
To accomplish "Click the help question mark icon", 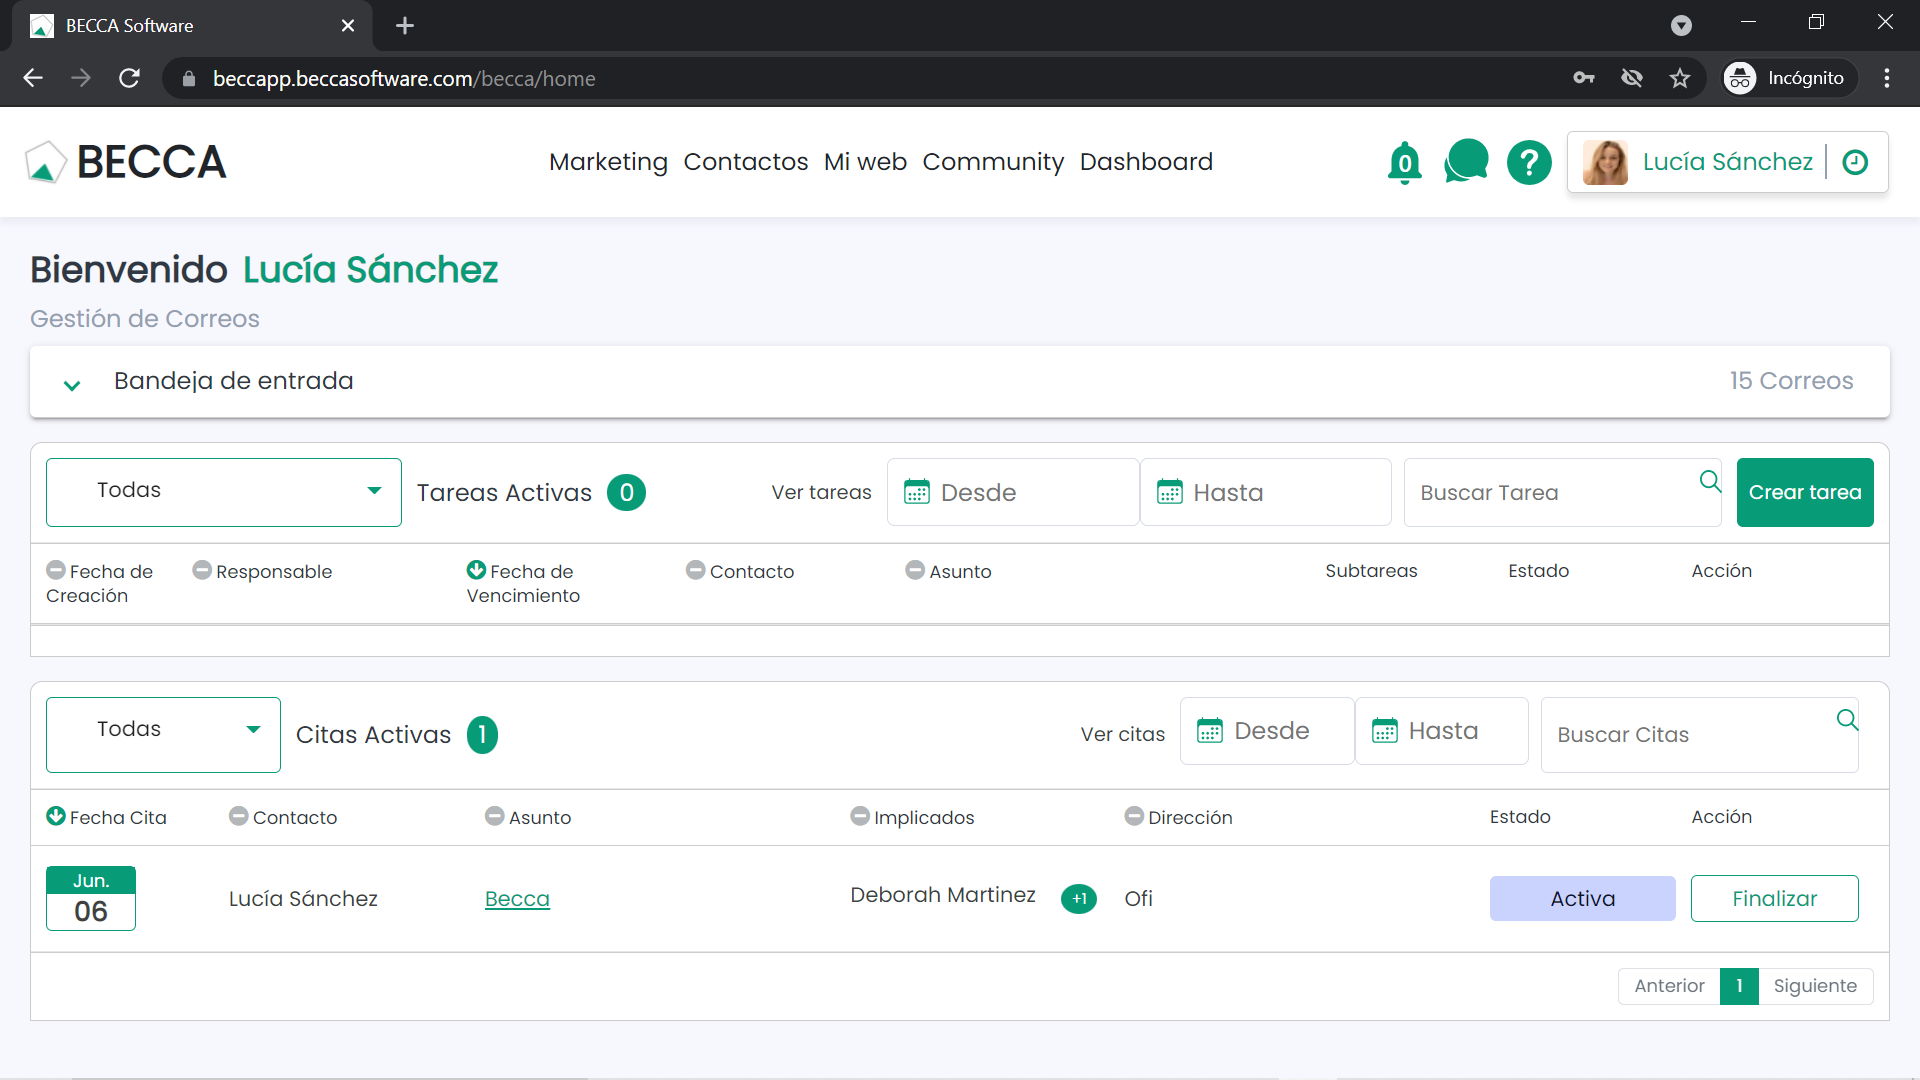I will pos(1529,162).
